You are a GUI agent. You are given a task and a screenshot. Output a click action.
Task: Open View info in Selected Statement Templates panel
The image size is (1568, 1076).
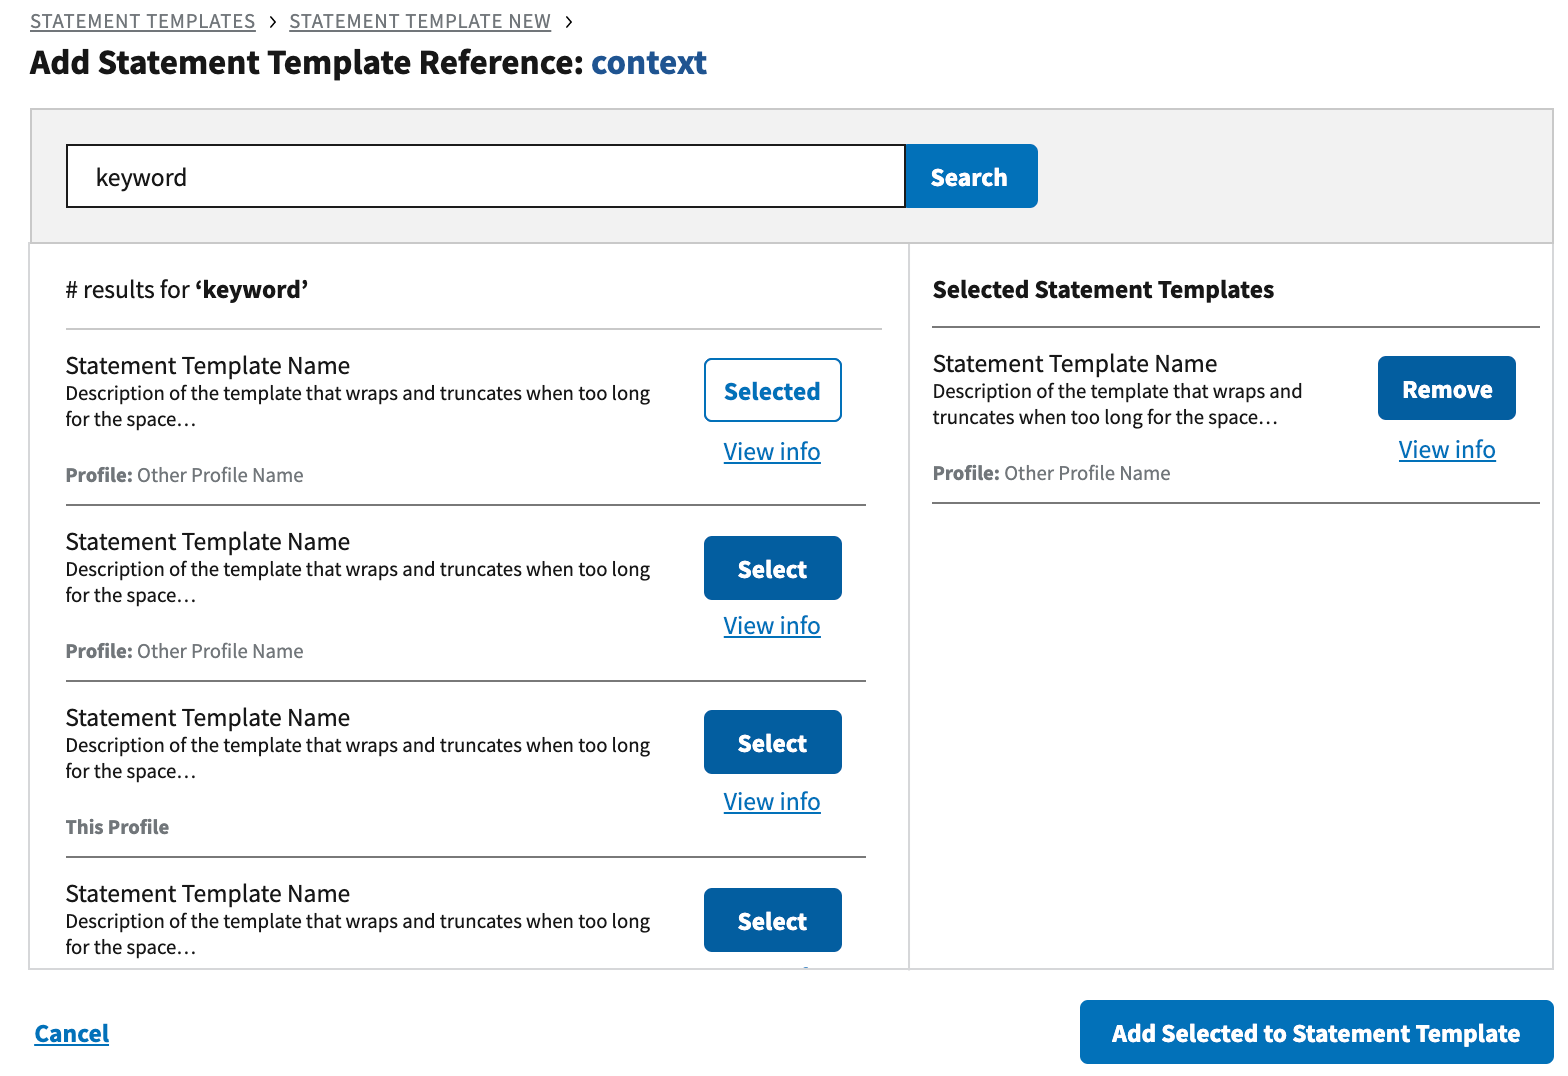point(1446,450)
